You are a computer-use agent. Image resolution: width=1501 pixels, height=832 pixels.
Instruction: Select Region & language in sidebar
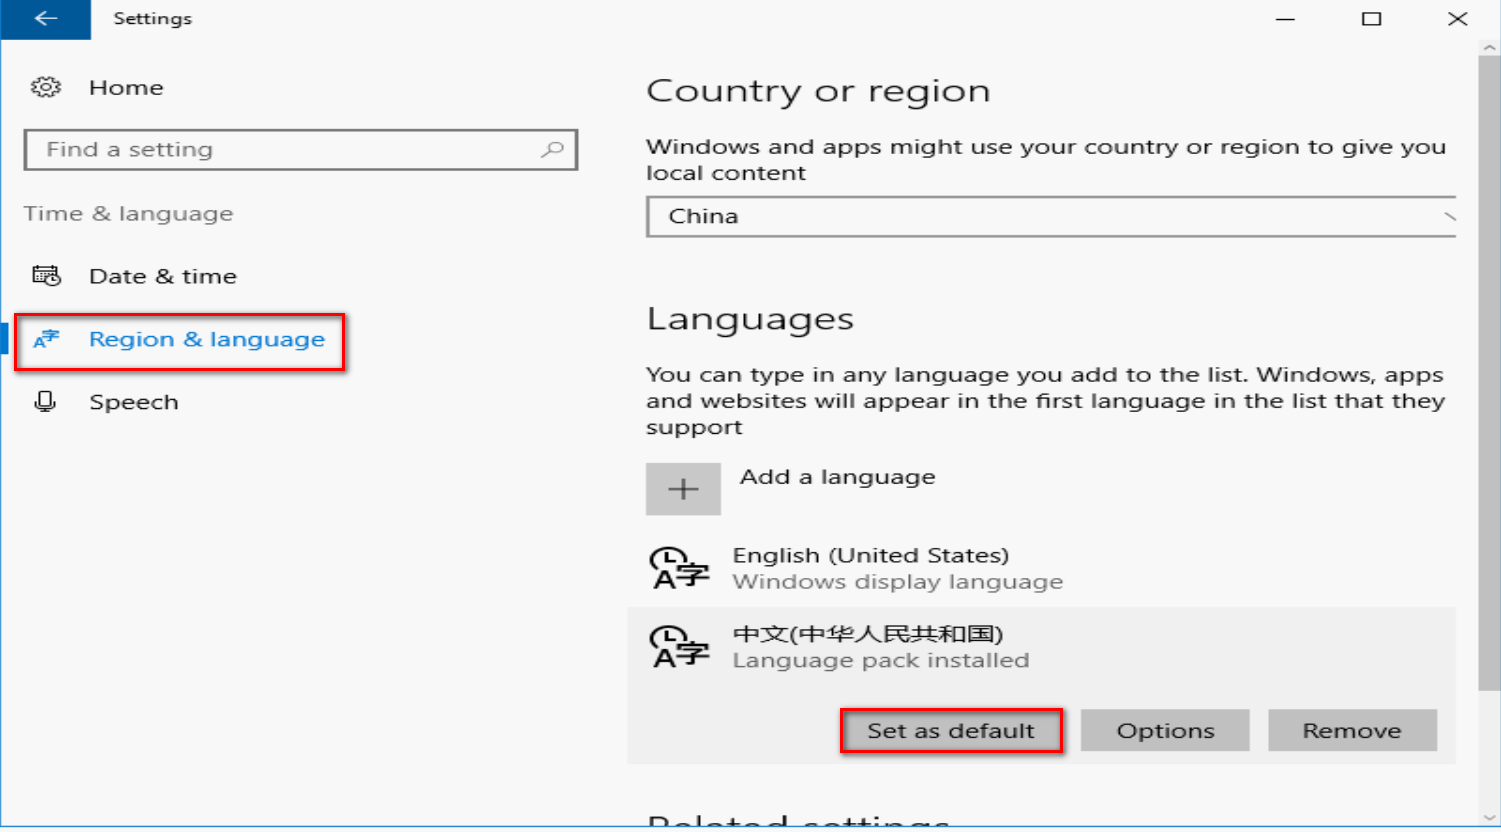(206, 340)
